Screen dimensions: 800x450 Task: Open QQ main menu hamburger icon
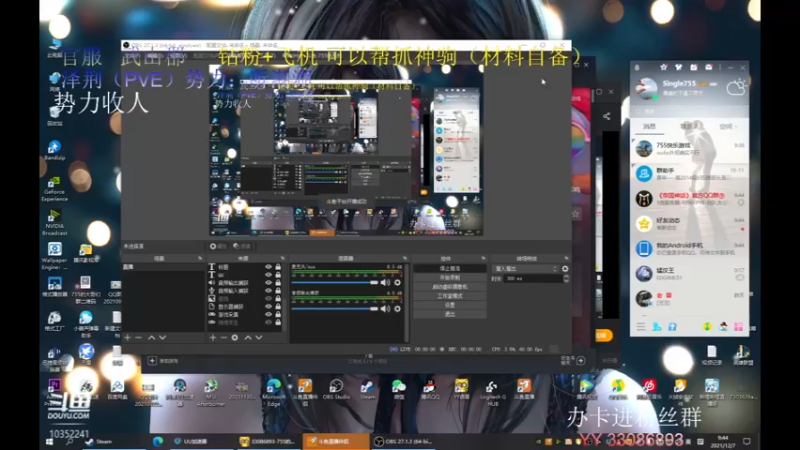coord(641,327)
